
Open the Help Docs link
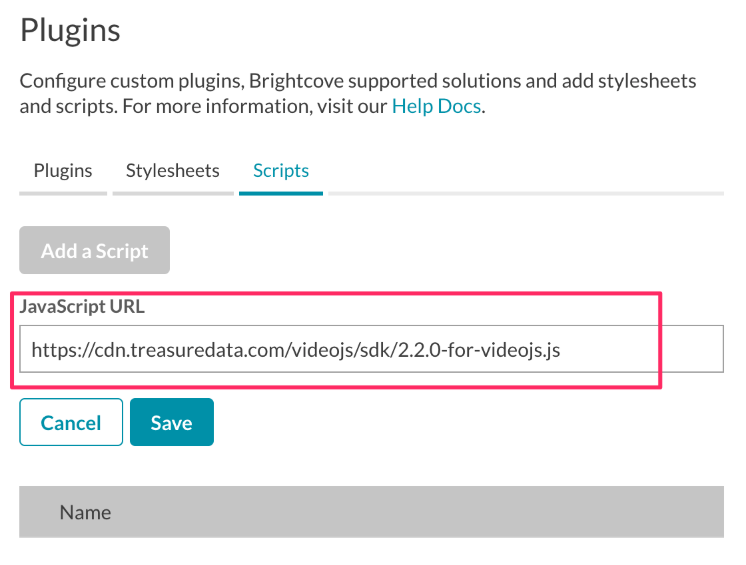coord(437,106)
